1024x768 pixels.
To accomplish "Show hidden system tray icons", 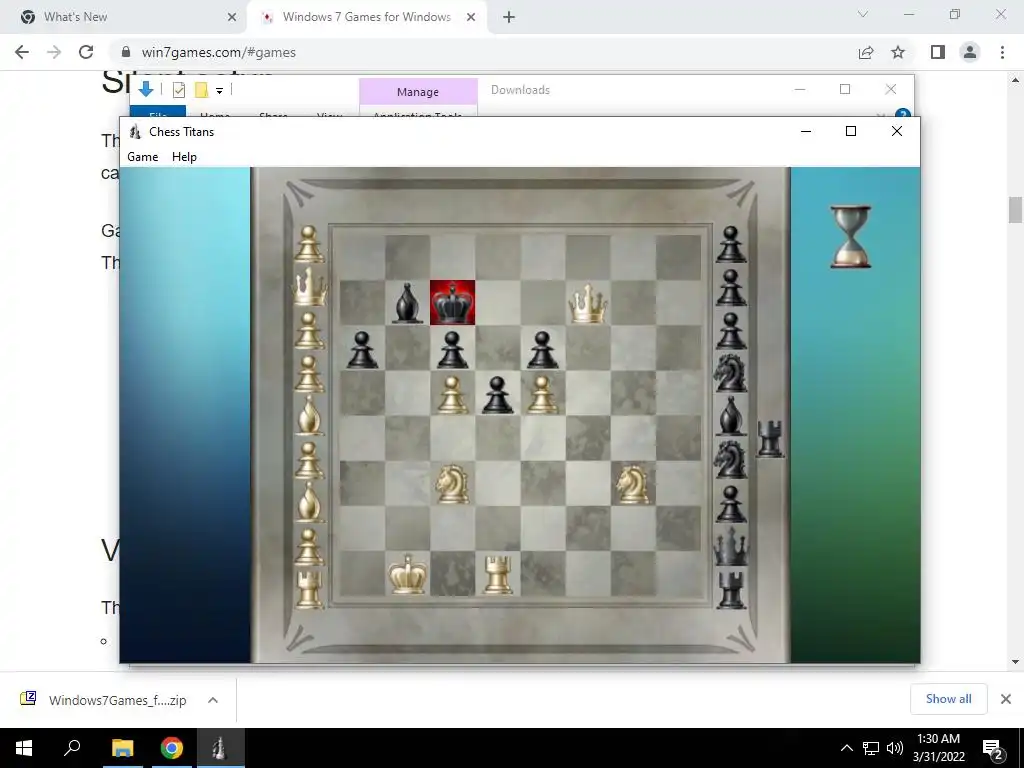I will 846,748.
